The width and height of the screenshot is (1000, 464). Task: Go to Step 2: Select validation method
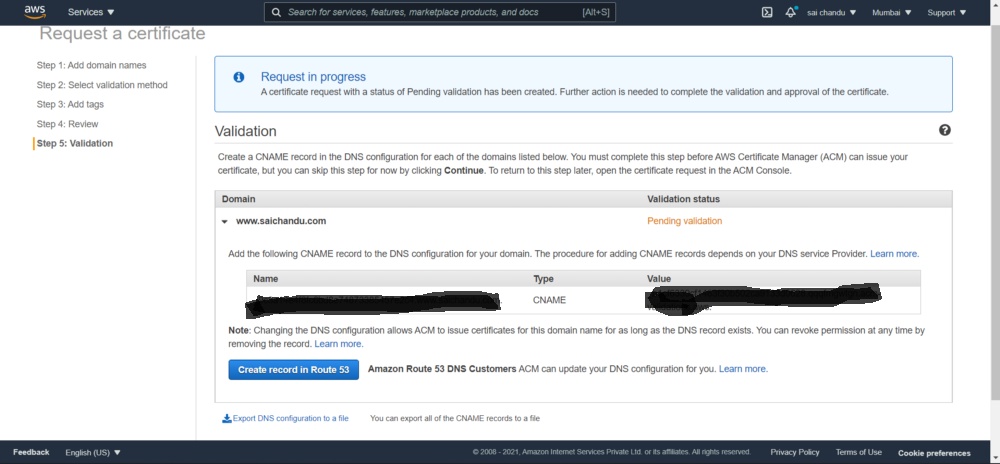tap(102, 85)
